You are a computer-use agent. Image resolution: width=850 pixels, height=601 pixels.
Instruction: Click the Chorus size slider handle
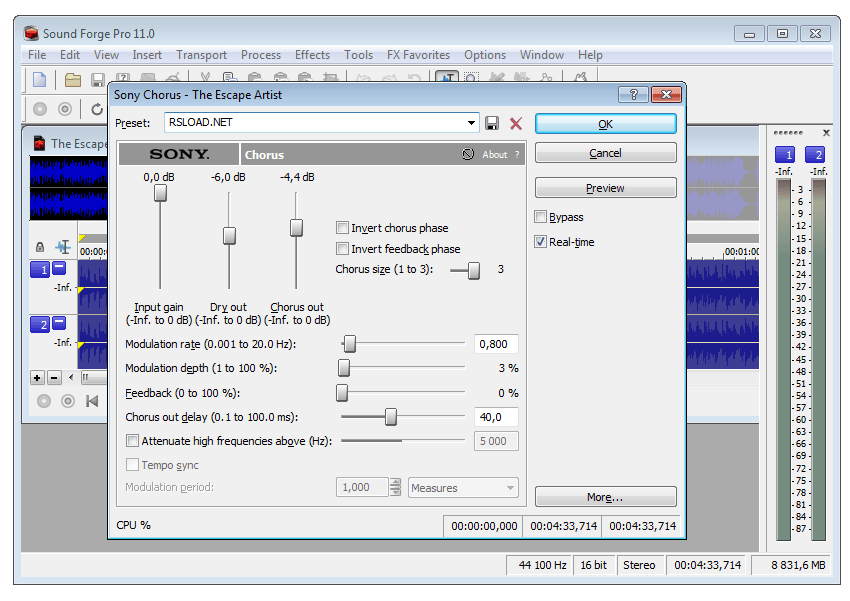tap(474, 270)
